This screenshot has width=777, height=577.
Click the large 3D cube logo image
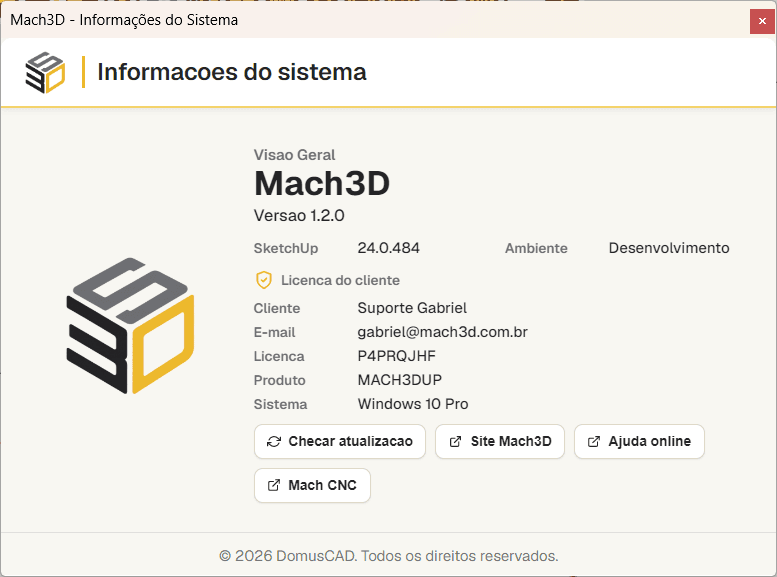[x=130, y=326]
